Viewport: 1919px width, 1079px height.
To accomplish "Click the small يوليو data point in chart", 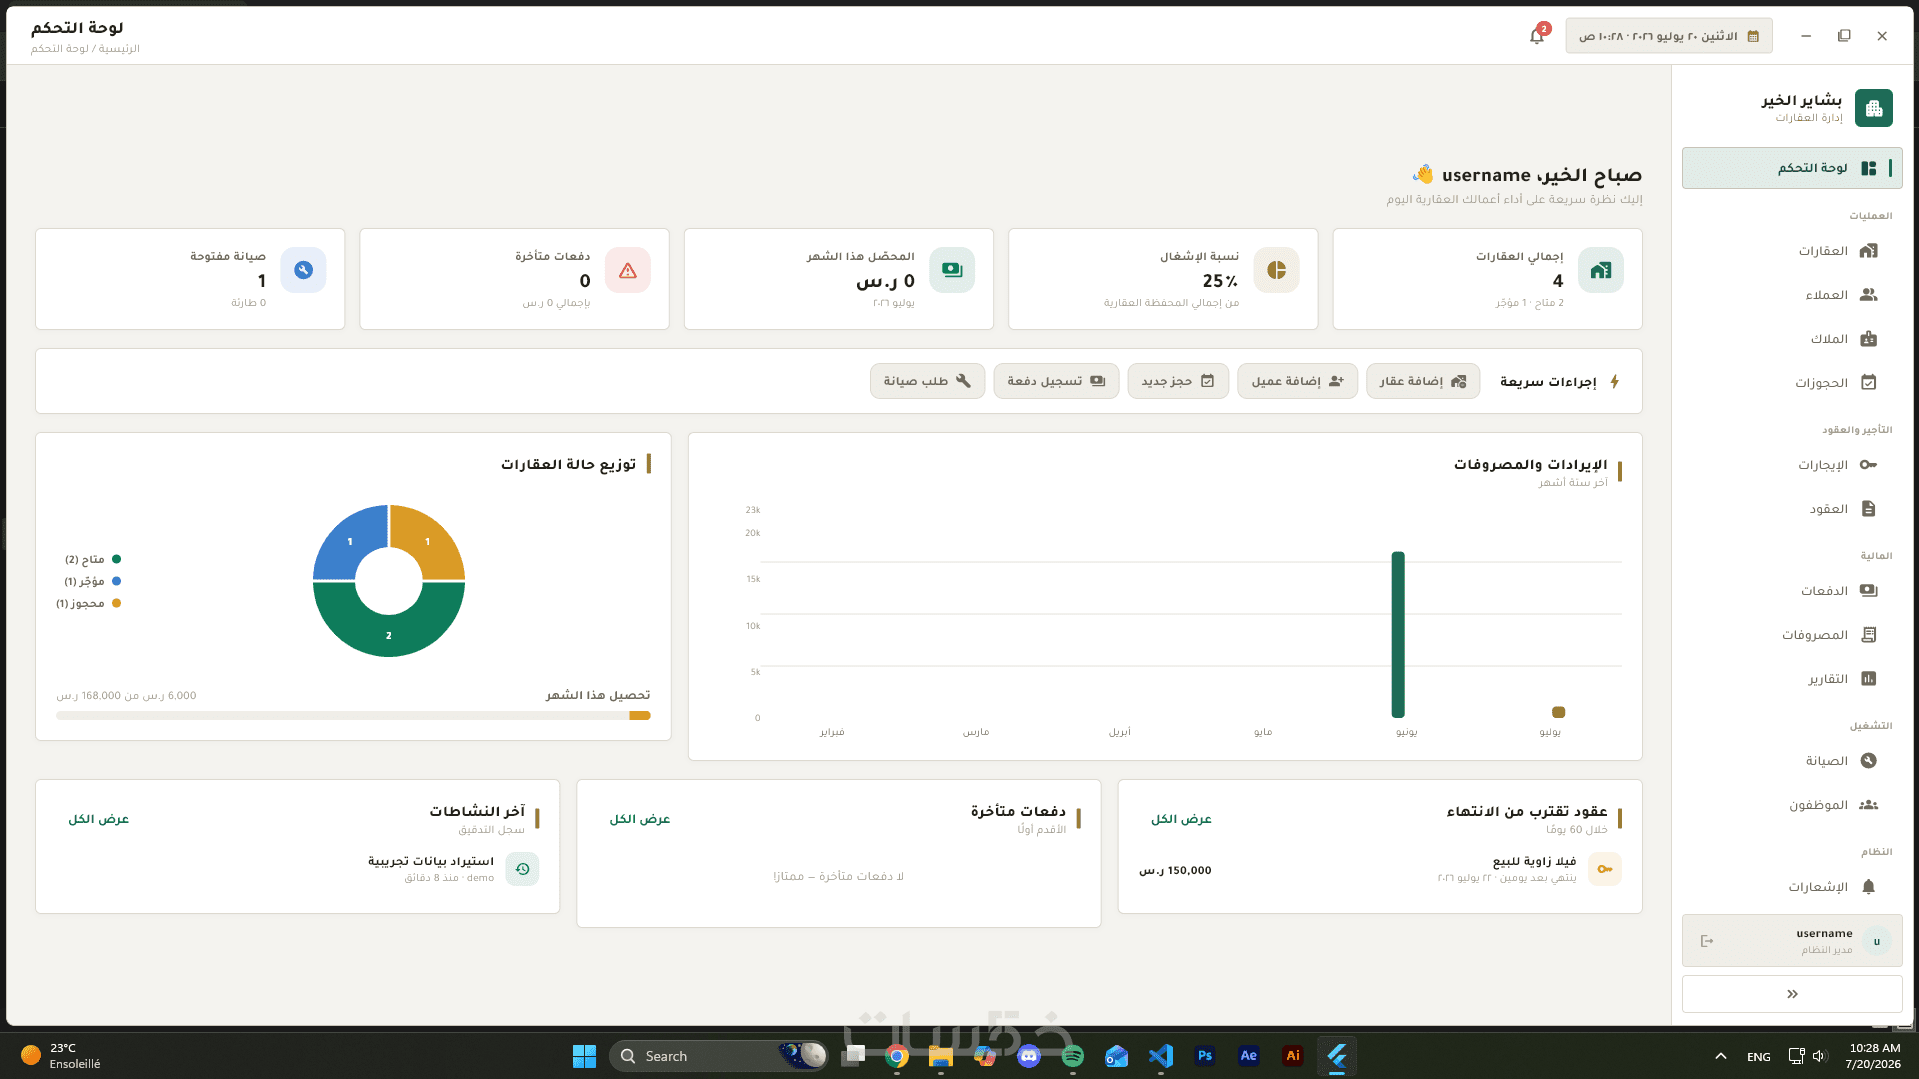I will 1558,712.
